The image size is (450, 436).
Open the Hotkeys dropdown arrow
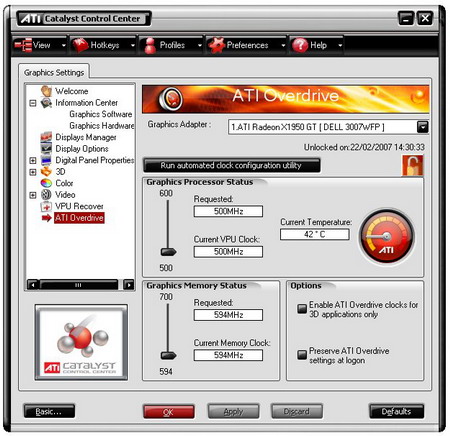pos(133,45)
